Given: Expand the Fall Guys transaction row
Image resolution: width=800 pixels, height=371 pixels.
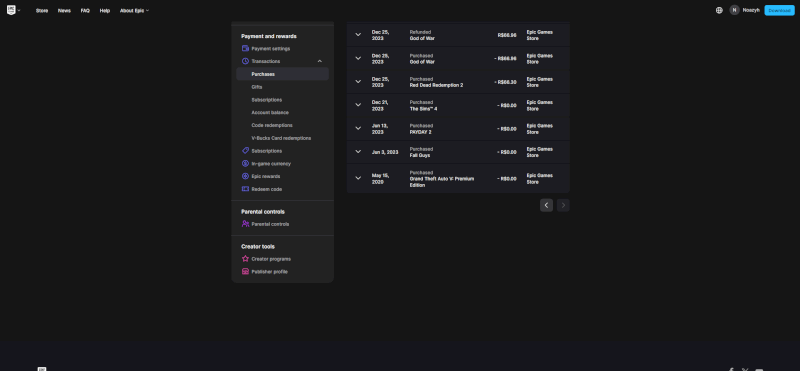Looking at the screenshot, I should (x=358, y=152).
